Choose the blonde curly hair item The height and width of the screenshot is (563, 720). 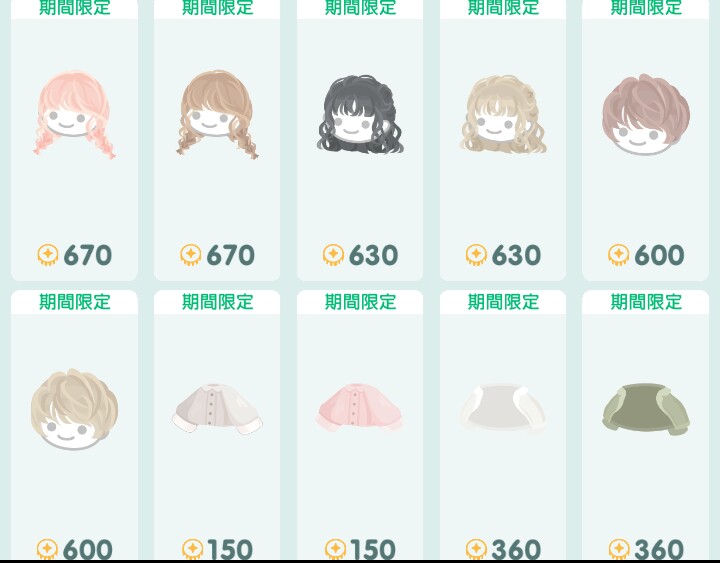pos(503,115)
